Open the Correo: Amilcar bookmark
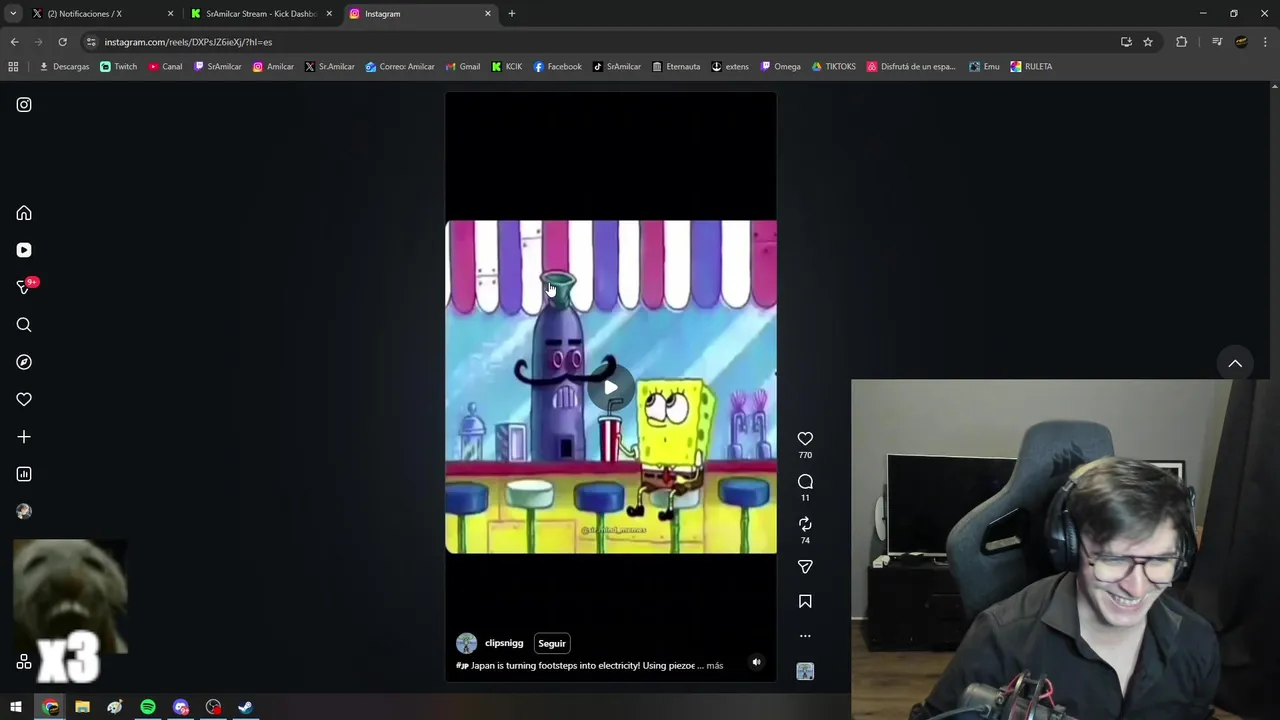The height and width of the screenshot is (720, 1280). 400,67
